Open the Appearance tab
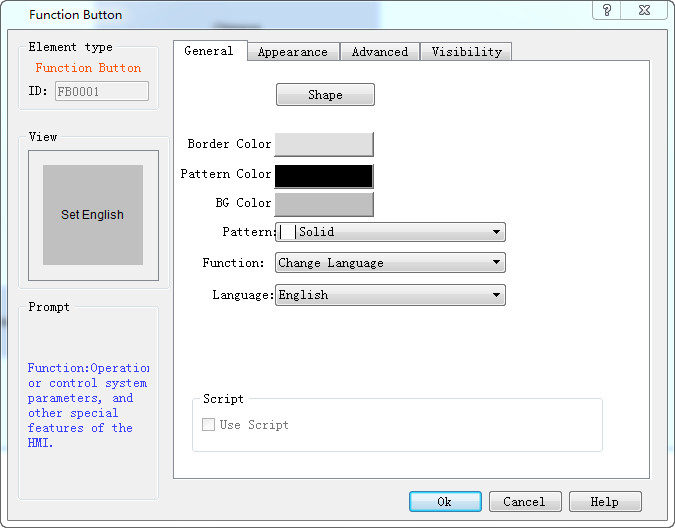The height and width of the screenshot is (528, 675). (x=293, y=52)
